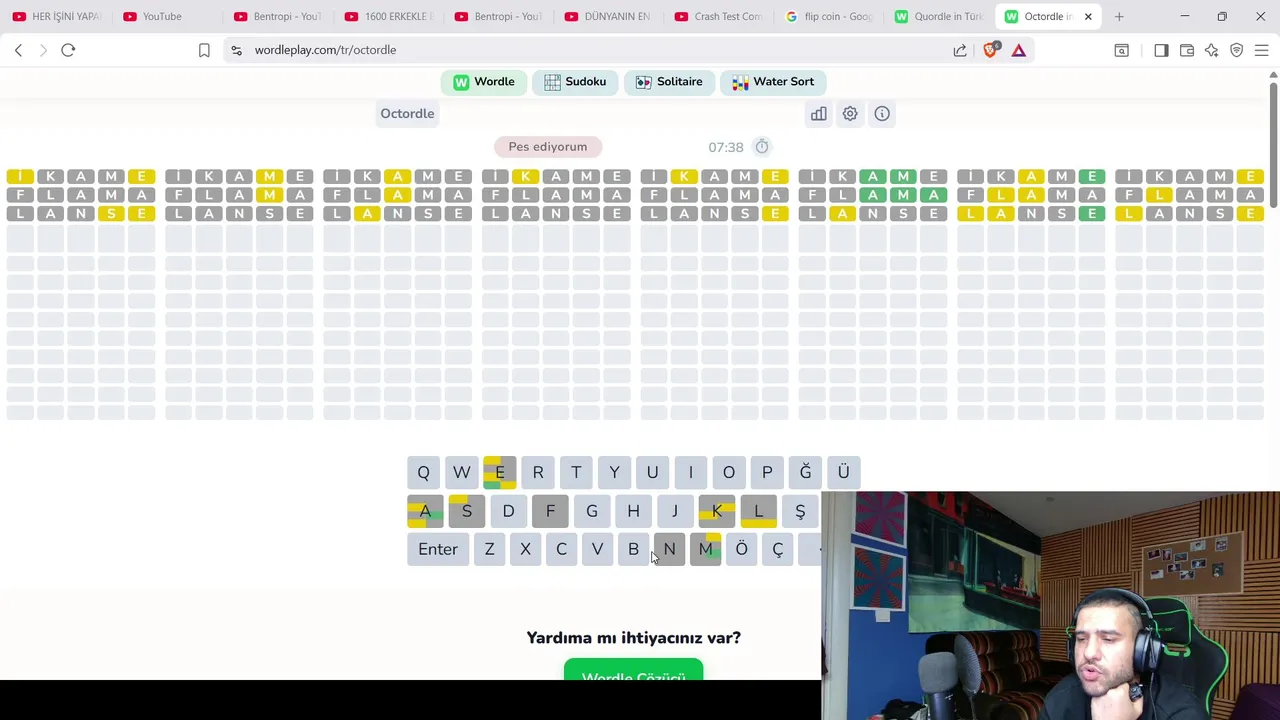Screen dimensions: 1280x720
Task: Tap the H key on virtual keyboard
Action: [633, 511]
